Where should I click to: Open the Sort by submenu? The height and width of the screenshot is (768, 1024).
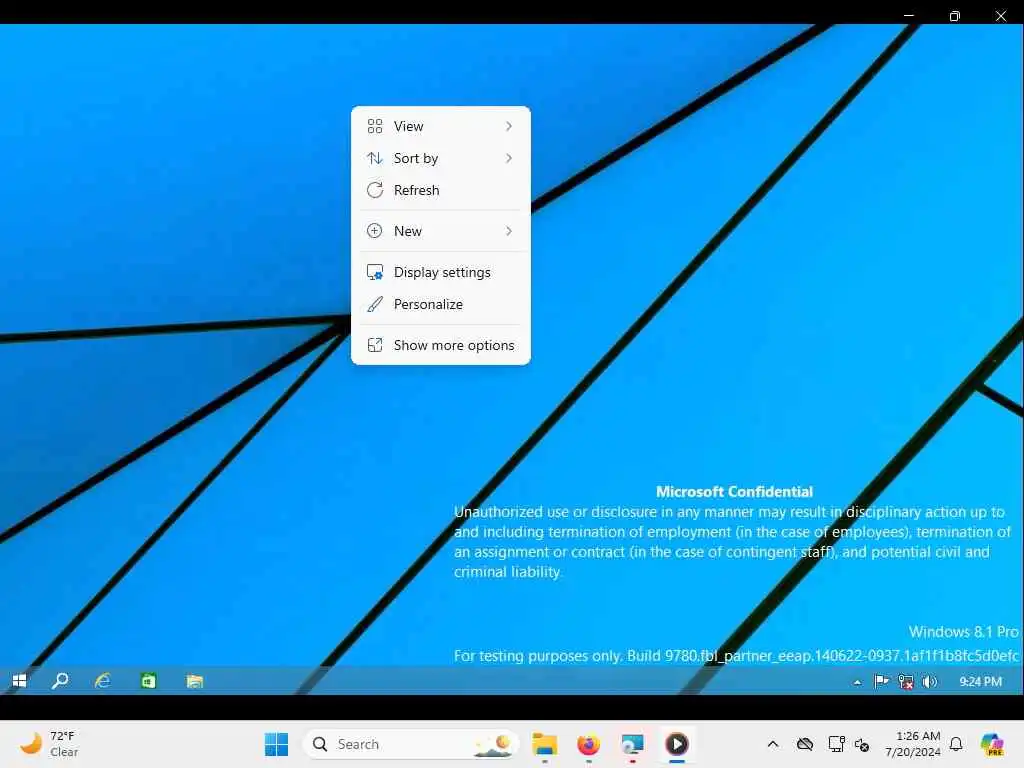pyautogui.click(x=440, y=158)
